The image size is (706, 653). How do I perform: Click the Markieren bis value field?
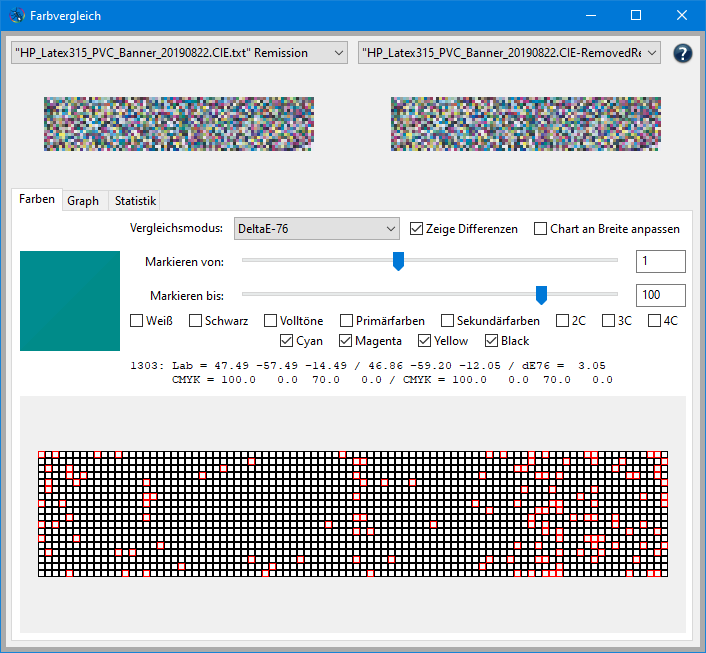(x=660, y=295)
